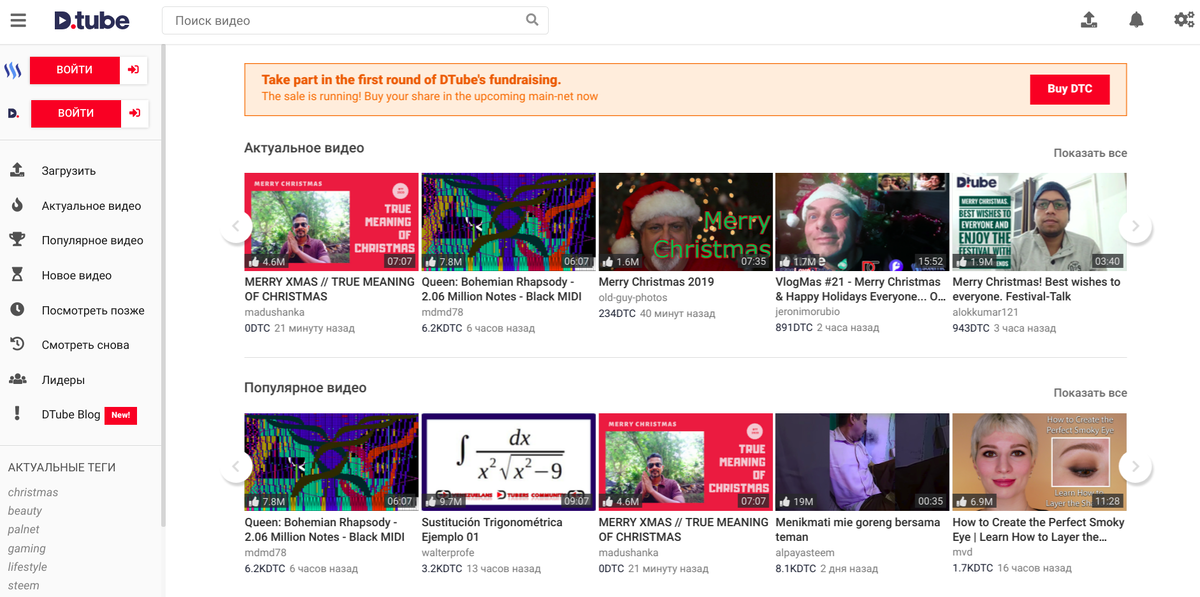This screenshot has width=1200, height=597.
Task: Click the hourglass icon for Новое видео
Action: click(17, 275)
